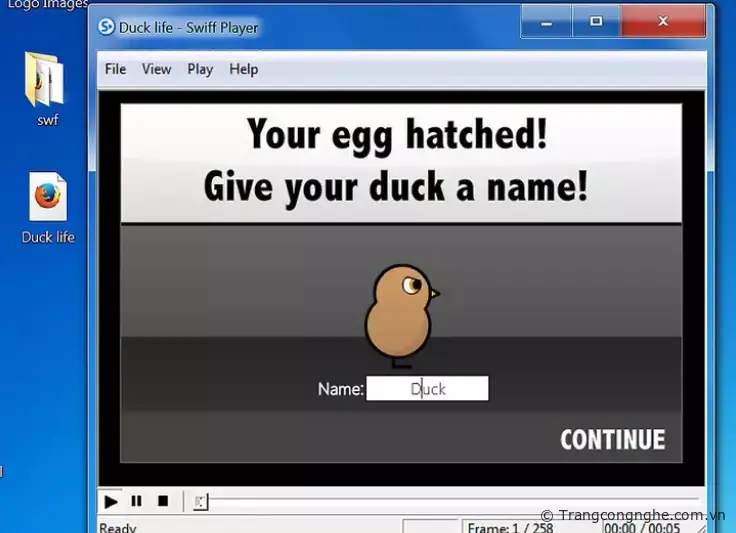This screenshot has width=736, height=533.
Task: Click the Play button in playback toolbar
Action: (x=111, y=501)
